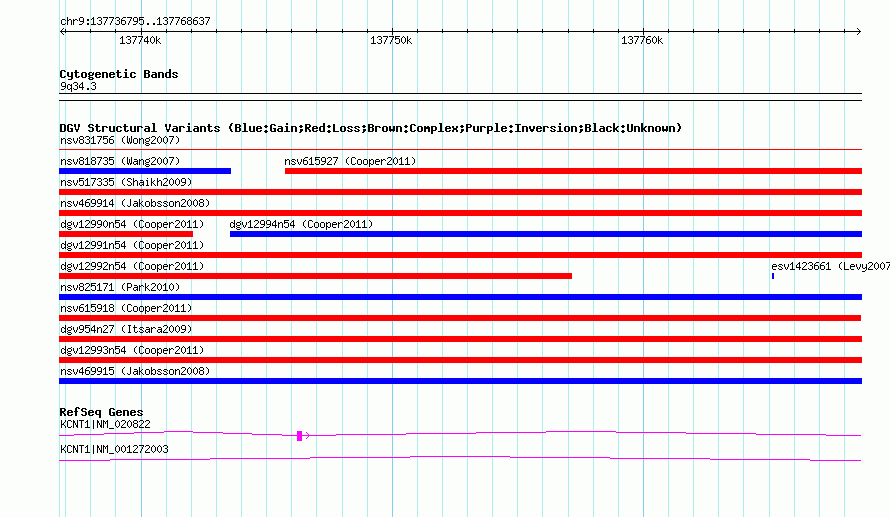This screenshot has height=517, width=890.
Task: Select the dgv12994n54 blue gain bar
Action: click(x=546, y=234)
